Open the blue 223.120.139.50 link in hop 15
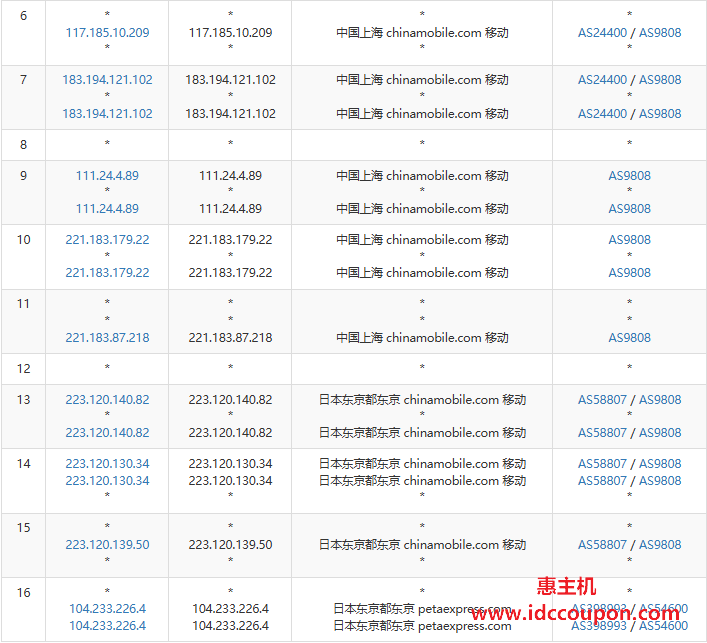 click(x=107, y=544)
